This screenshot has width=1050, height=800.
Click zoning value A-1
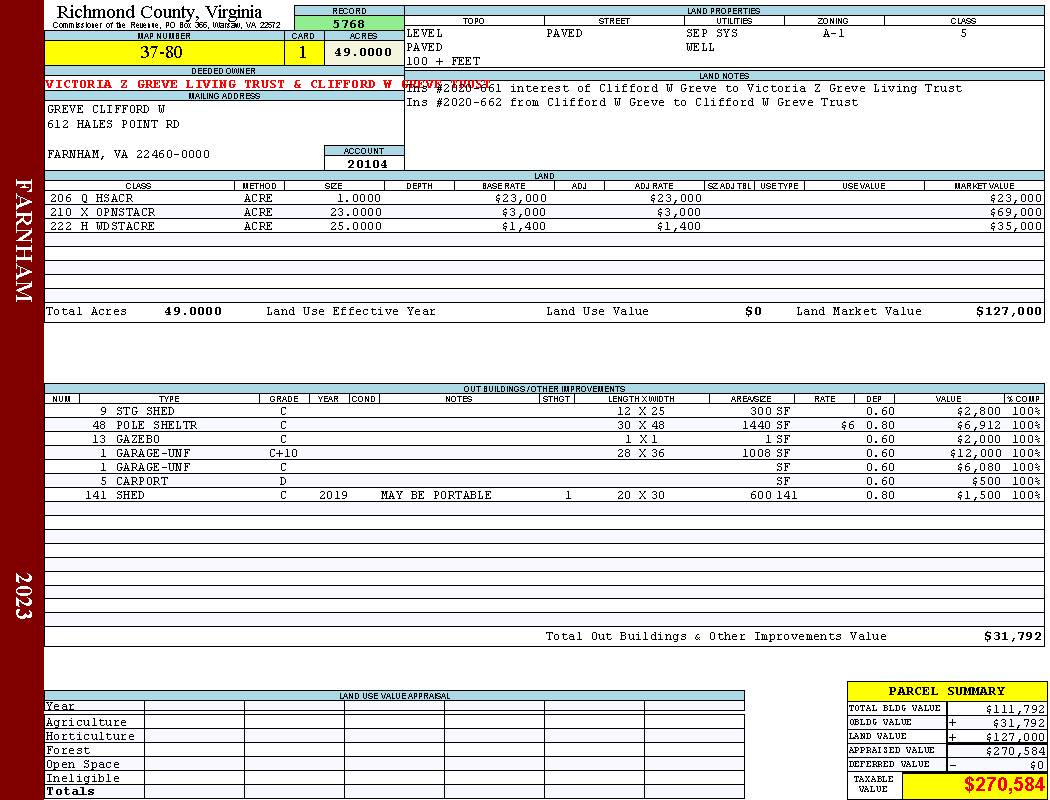pos(834,33)
